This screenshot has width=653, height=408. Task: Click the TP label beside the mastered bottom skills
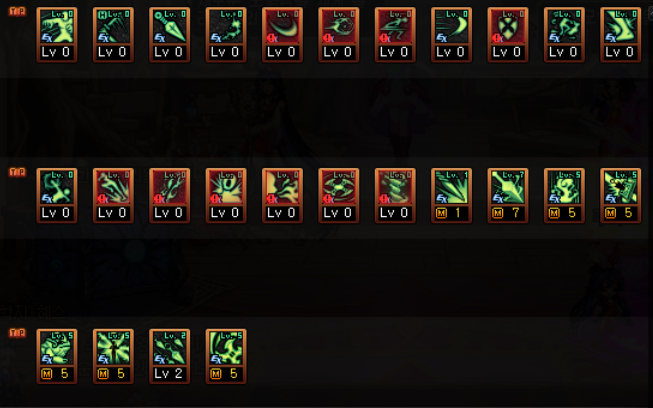coord(17,333)
